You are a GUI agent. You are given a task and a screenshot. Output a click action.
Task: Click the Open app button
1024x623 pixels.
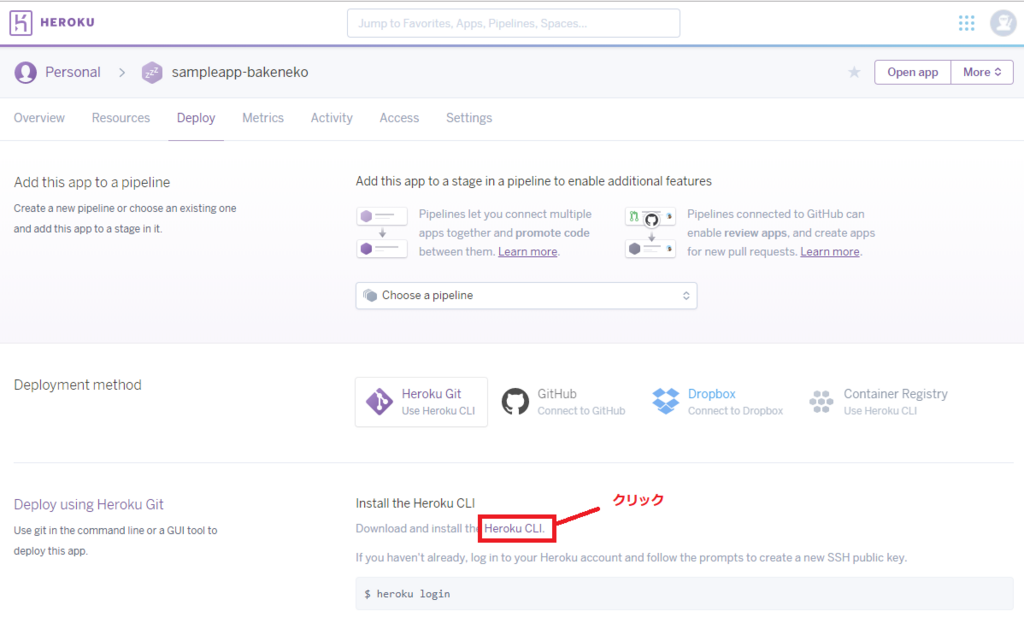click(912, 72)
